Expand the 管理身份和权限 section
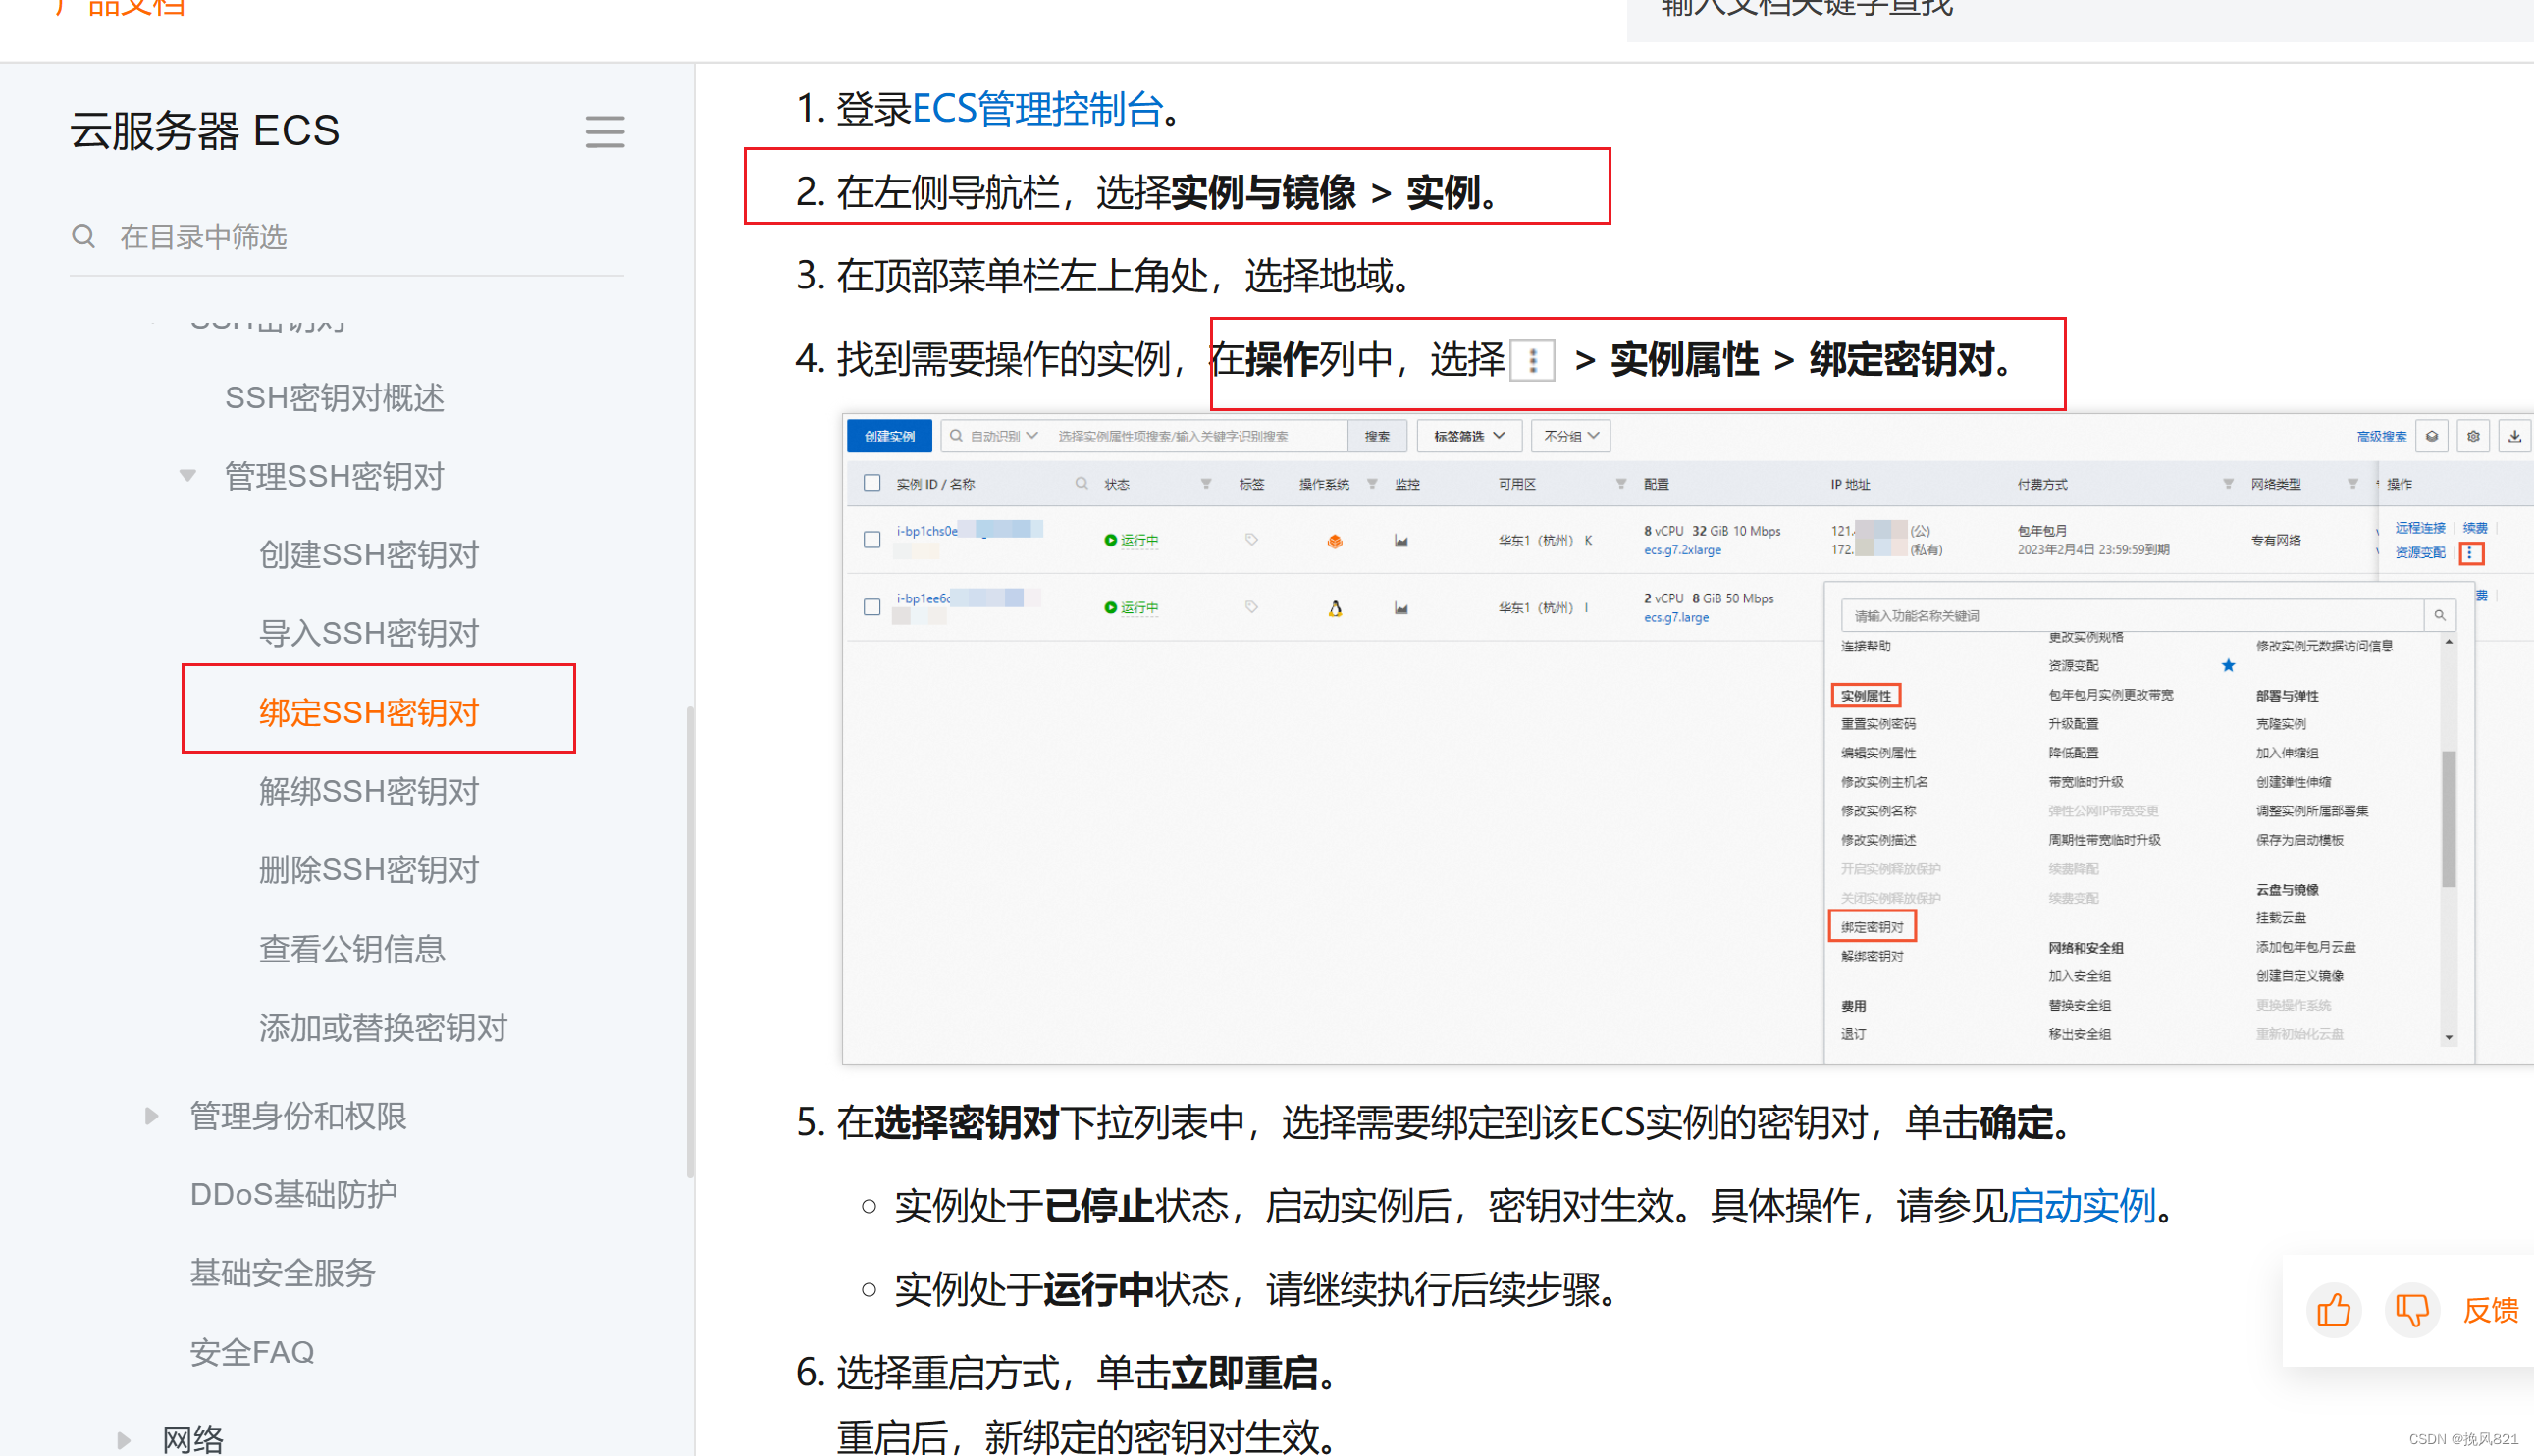The image size is (2534, 1456). pyautogui.click(x=151, y=1115)
